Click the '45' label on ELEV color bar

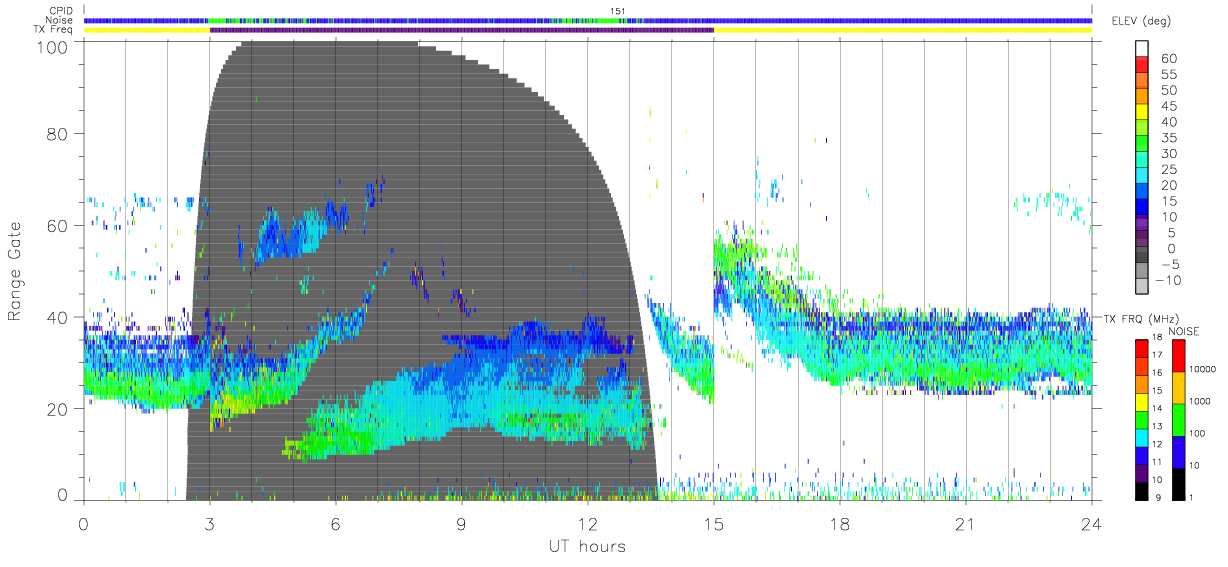[1169, 105]
